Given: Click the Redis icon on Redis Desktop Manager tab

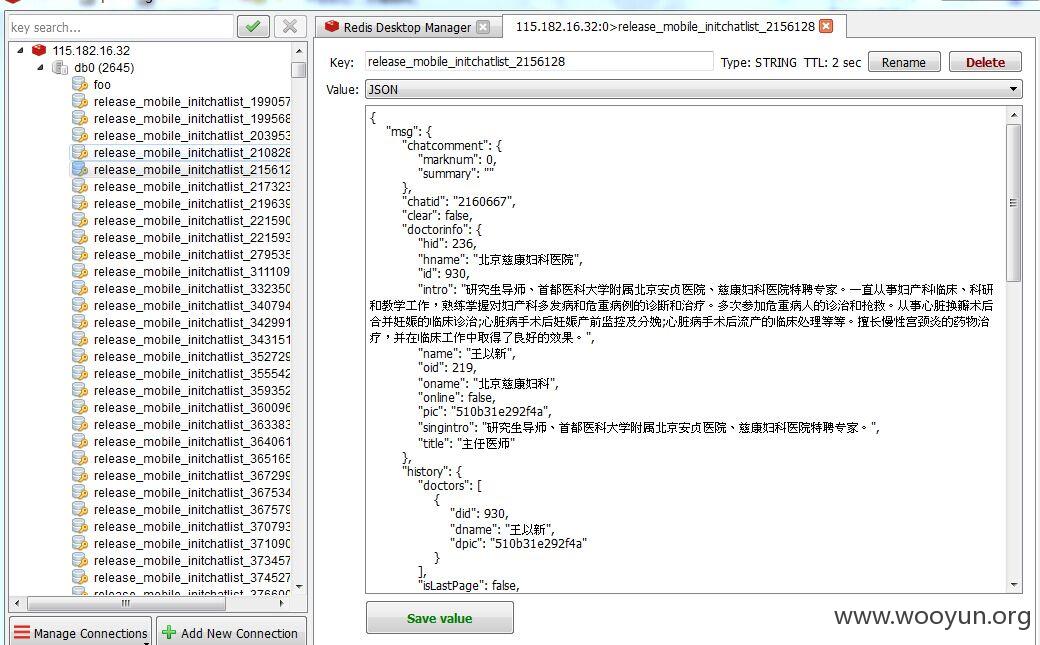Looking at the screenshot, I should (332, 27).
